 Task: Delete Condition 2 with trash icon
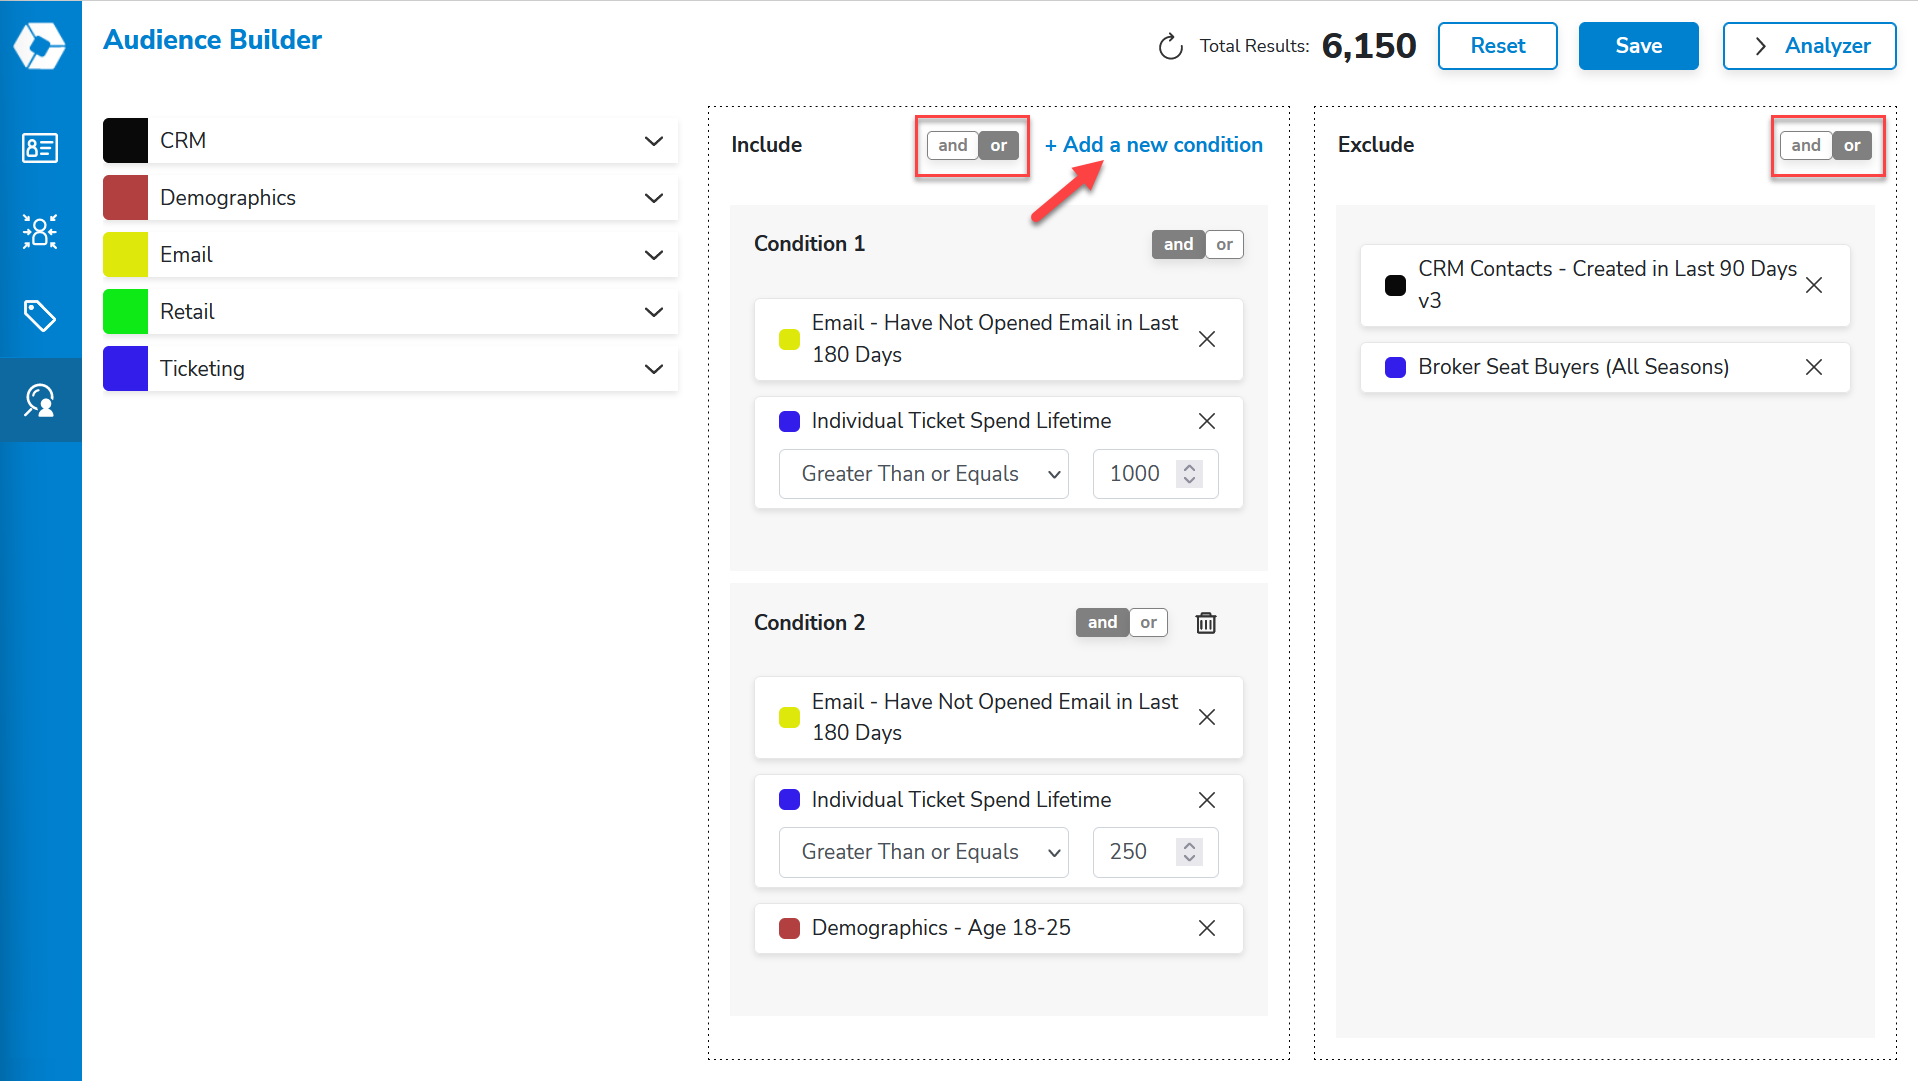point(1206,623)
